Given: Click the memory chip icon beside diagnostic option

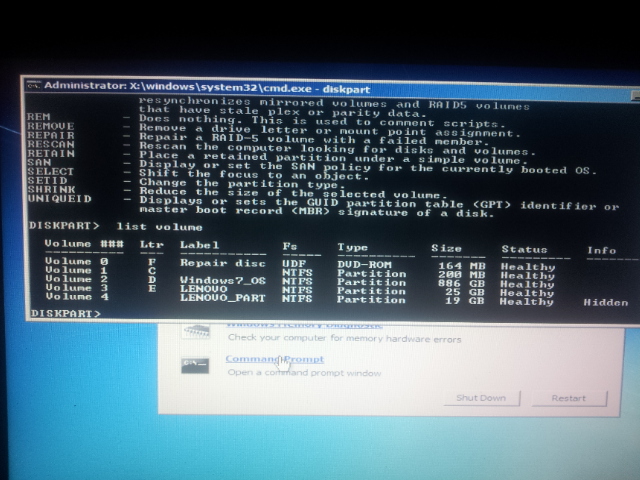Looking at the screenshot, I should coord(195,330).
